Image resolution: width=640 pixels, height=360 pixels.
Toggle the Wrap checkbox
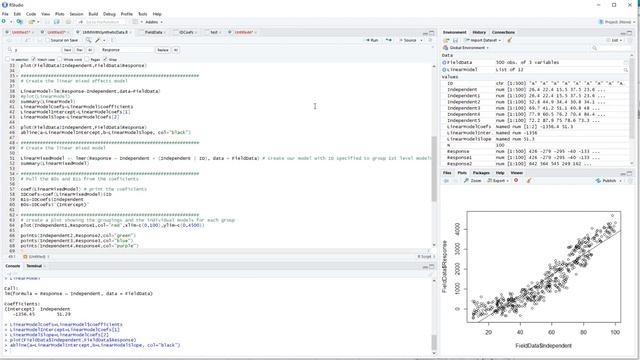pyautogui.click(x=105, y=59)
